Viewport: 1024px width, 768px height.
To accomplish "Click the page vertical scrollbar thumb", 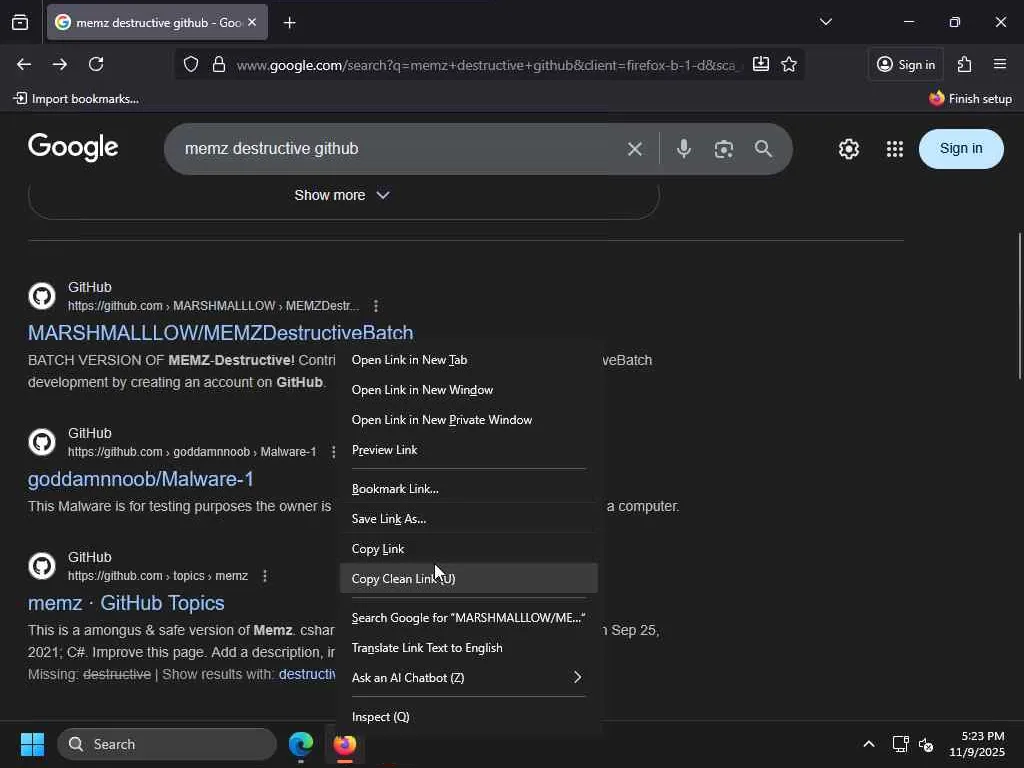I will [x=1019, y=306].
